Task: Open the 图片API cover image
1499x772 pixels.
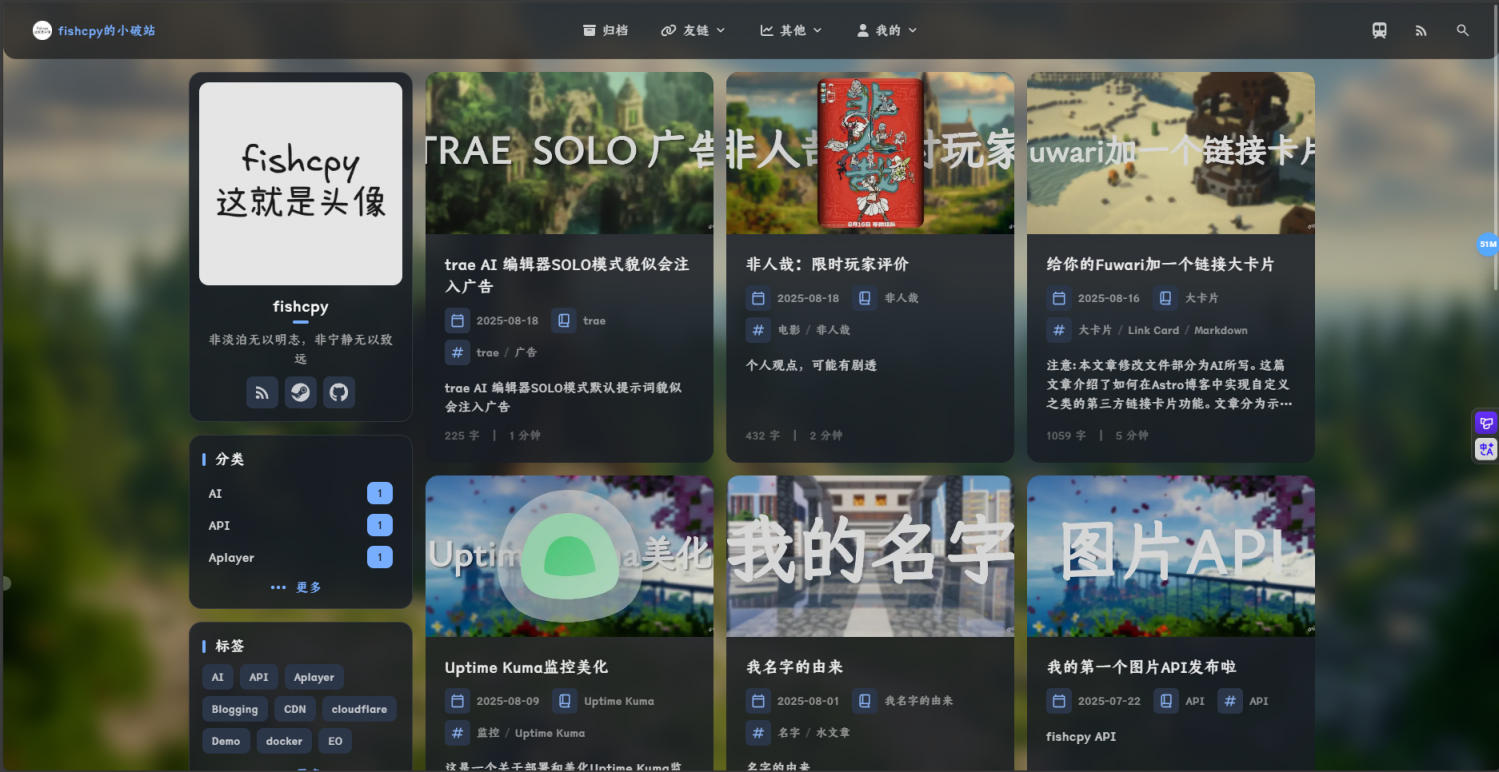Action: pyautogui.click(x=1171, y=556)
